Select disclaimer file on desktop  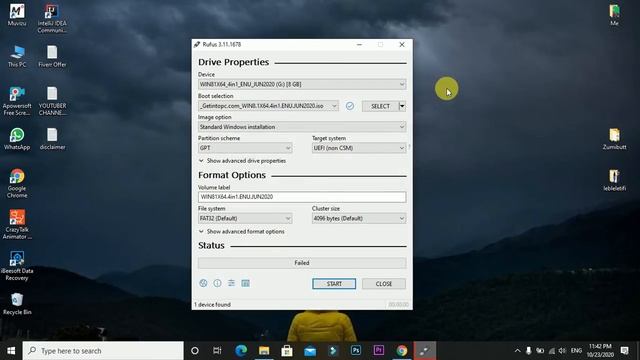pyautogui.click(x=52, y=139)
